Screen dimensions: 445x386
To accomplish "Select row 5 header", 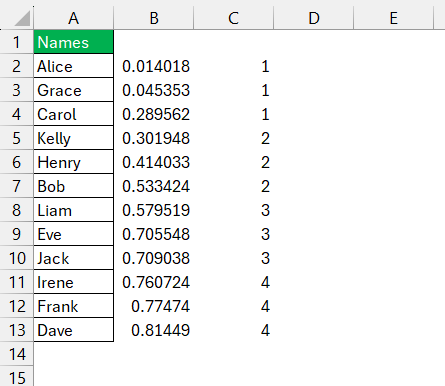I will pyautogui.click(x=17, y=138).
